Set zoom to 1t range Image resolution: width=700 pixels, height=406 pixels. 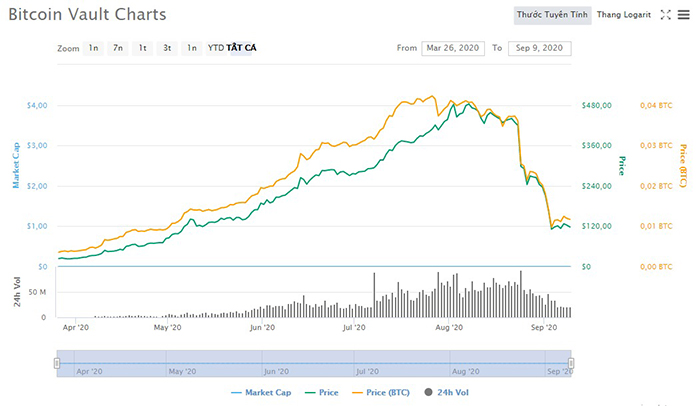[x=143, y=48]
